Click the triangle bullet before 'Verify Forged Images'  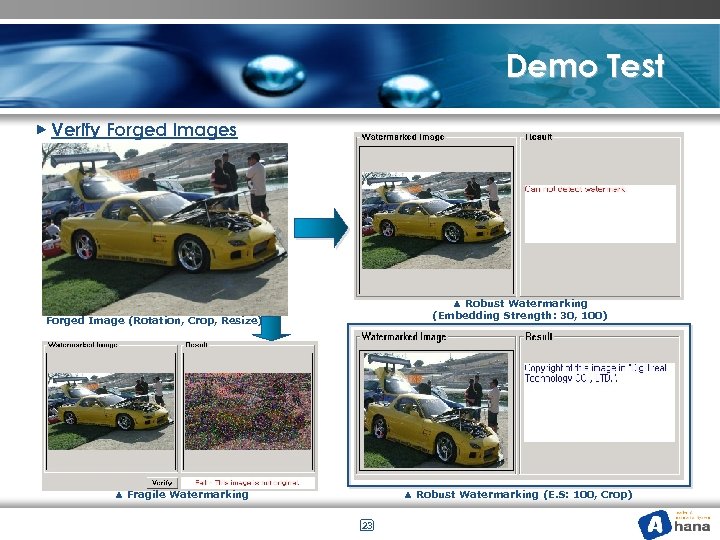pyautogui.click(x=41, y=130)
